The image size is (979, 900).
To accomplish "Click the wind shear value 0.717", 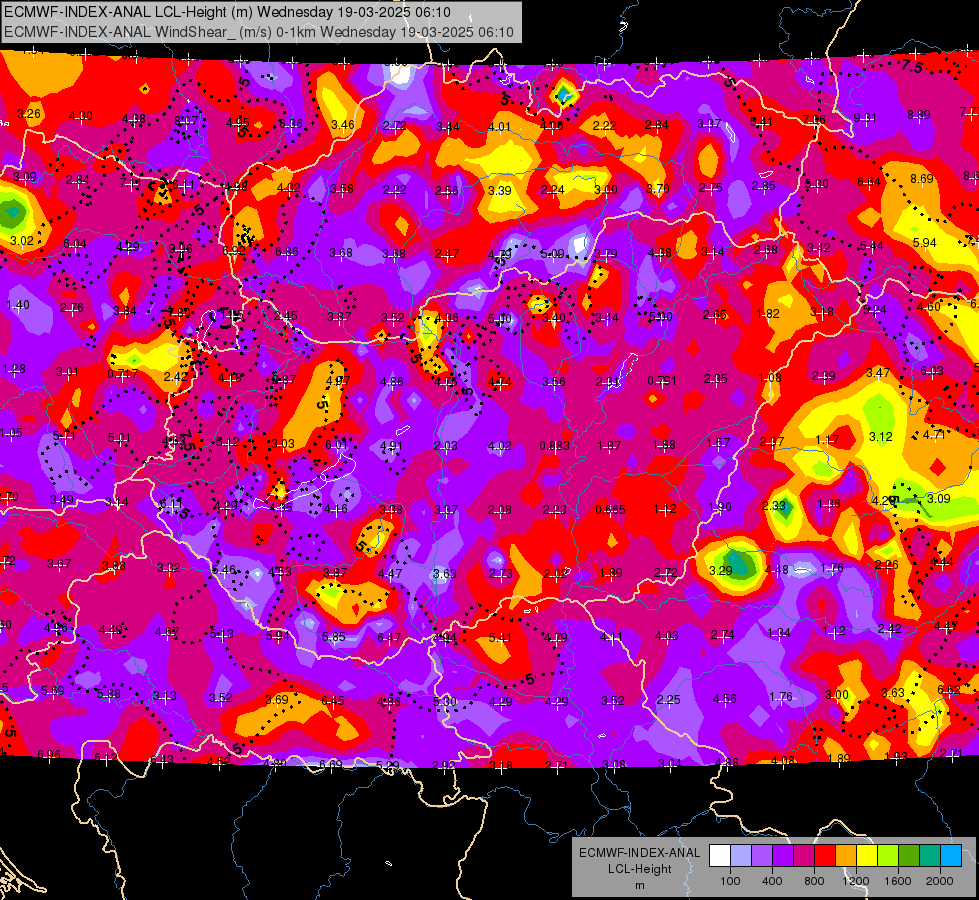I will click(122, 375).
